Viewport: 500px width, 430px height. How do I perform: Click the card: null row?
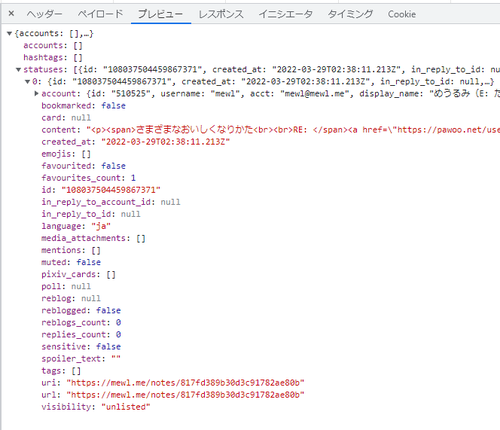(x=66, y=118)
